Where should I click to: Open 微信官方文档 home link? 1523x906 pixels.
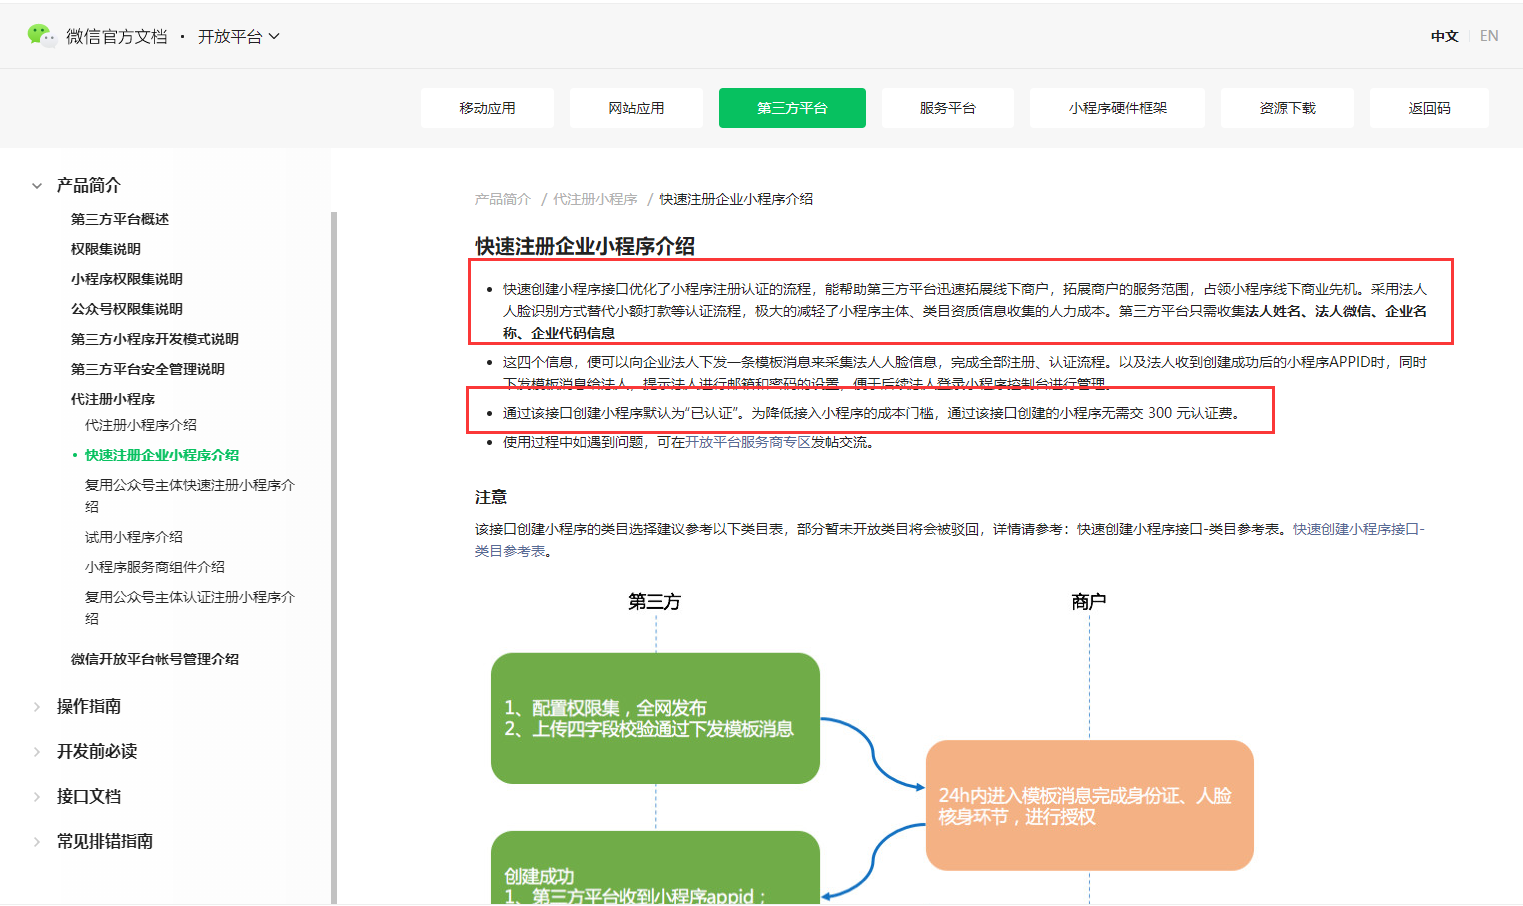click(x=117, y=36)
